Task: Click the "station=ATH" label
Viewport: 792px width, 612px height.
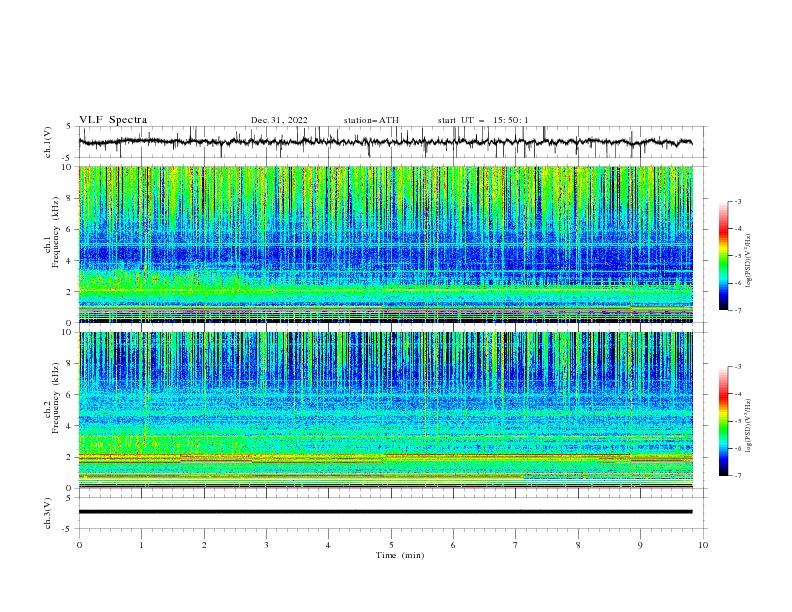Action: pos(371,120)
